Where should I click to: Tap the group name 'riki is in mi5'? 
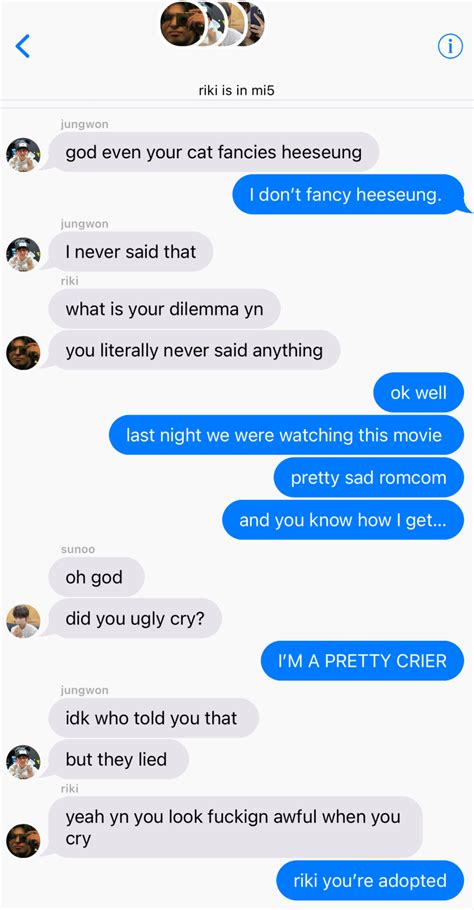tap(236, 92)
